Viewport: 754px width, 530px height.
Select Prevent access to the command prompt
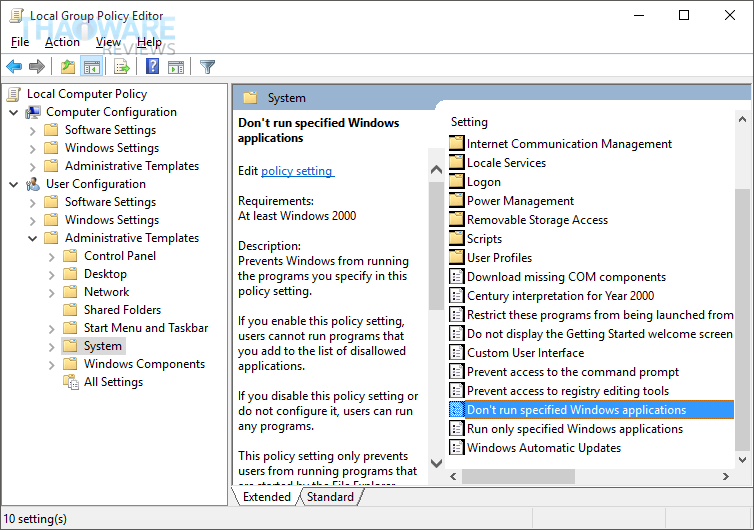point(573,372)
